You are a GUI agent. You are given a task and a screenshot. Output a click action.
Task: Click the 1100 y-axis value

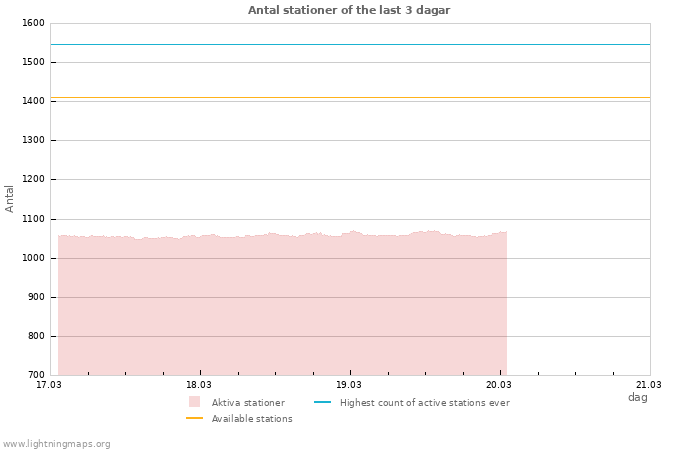click(x=33, y=219)
